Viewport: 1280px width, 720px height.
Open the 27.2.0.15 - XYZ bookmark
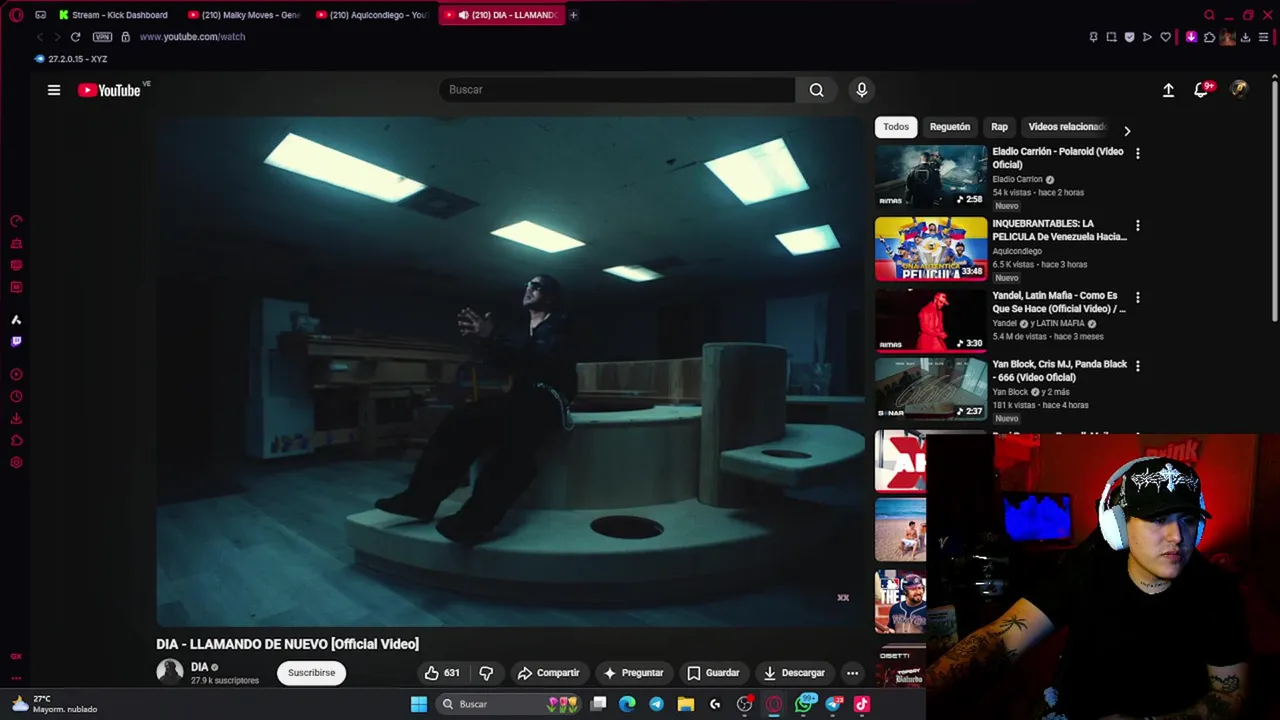pyautogui.click(x=71, y=59)
